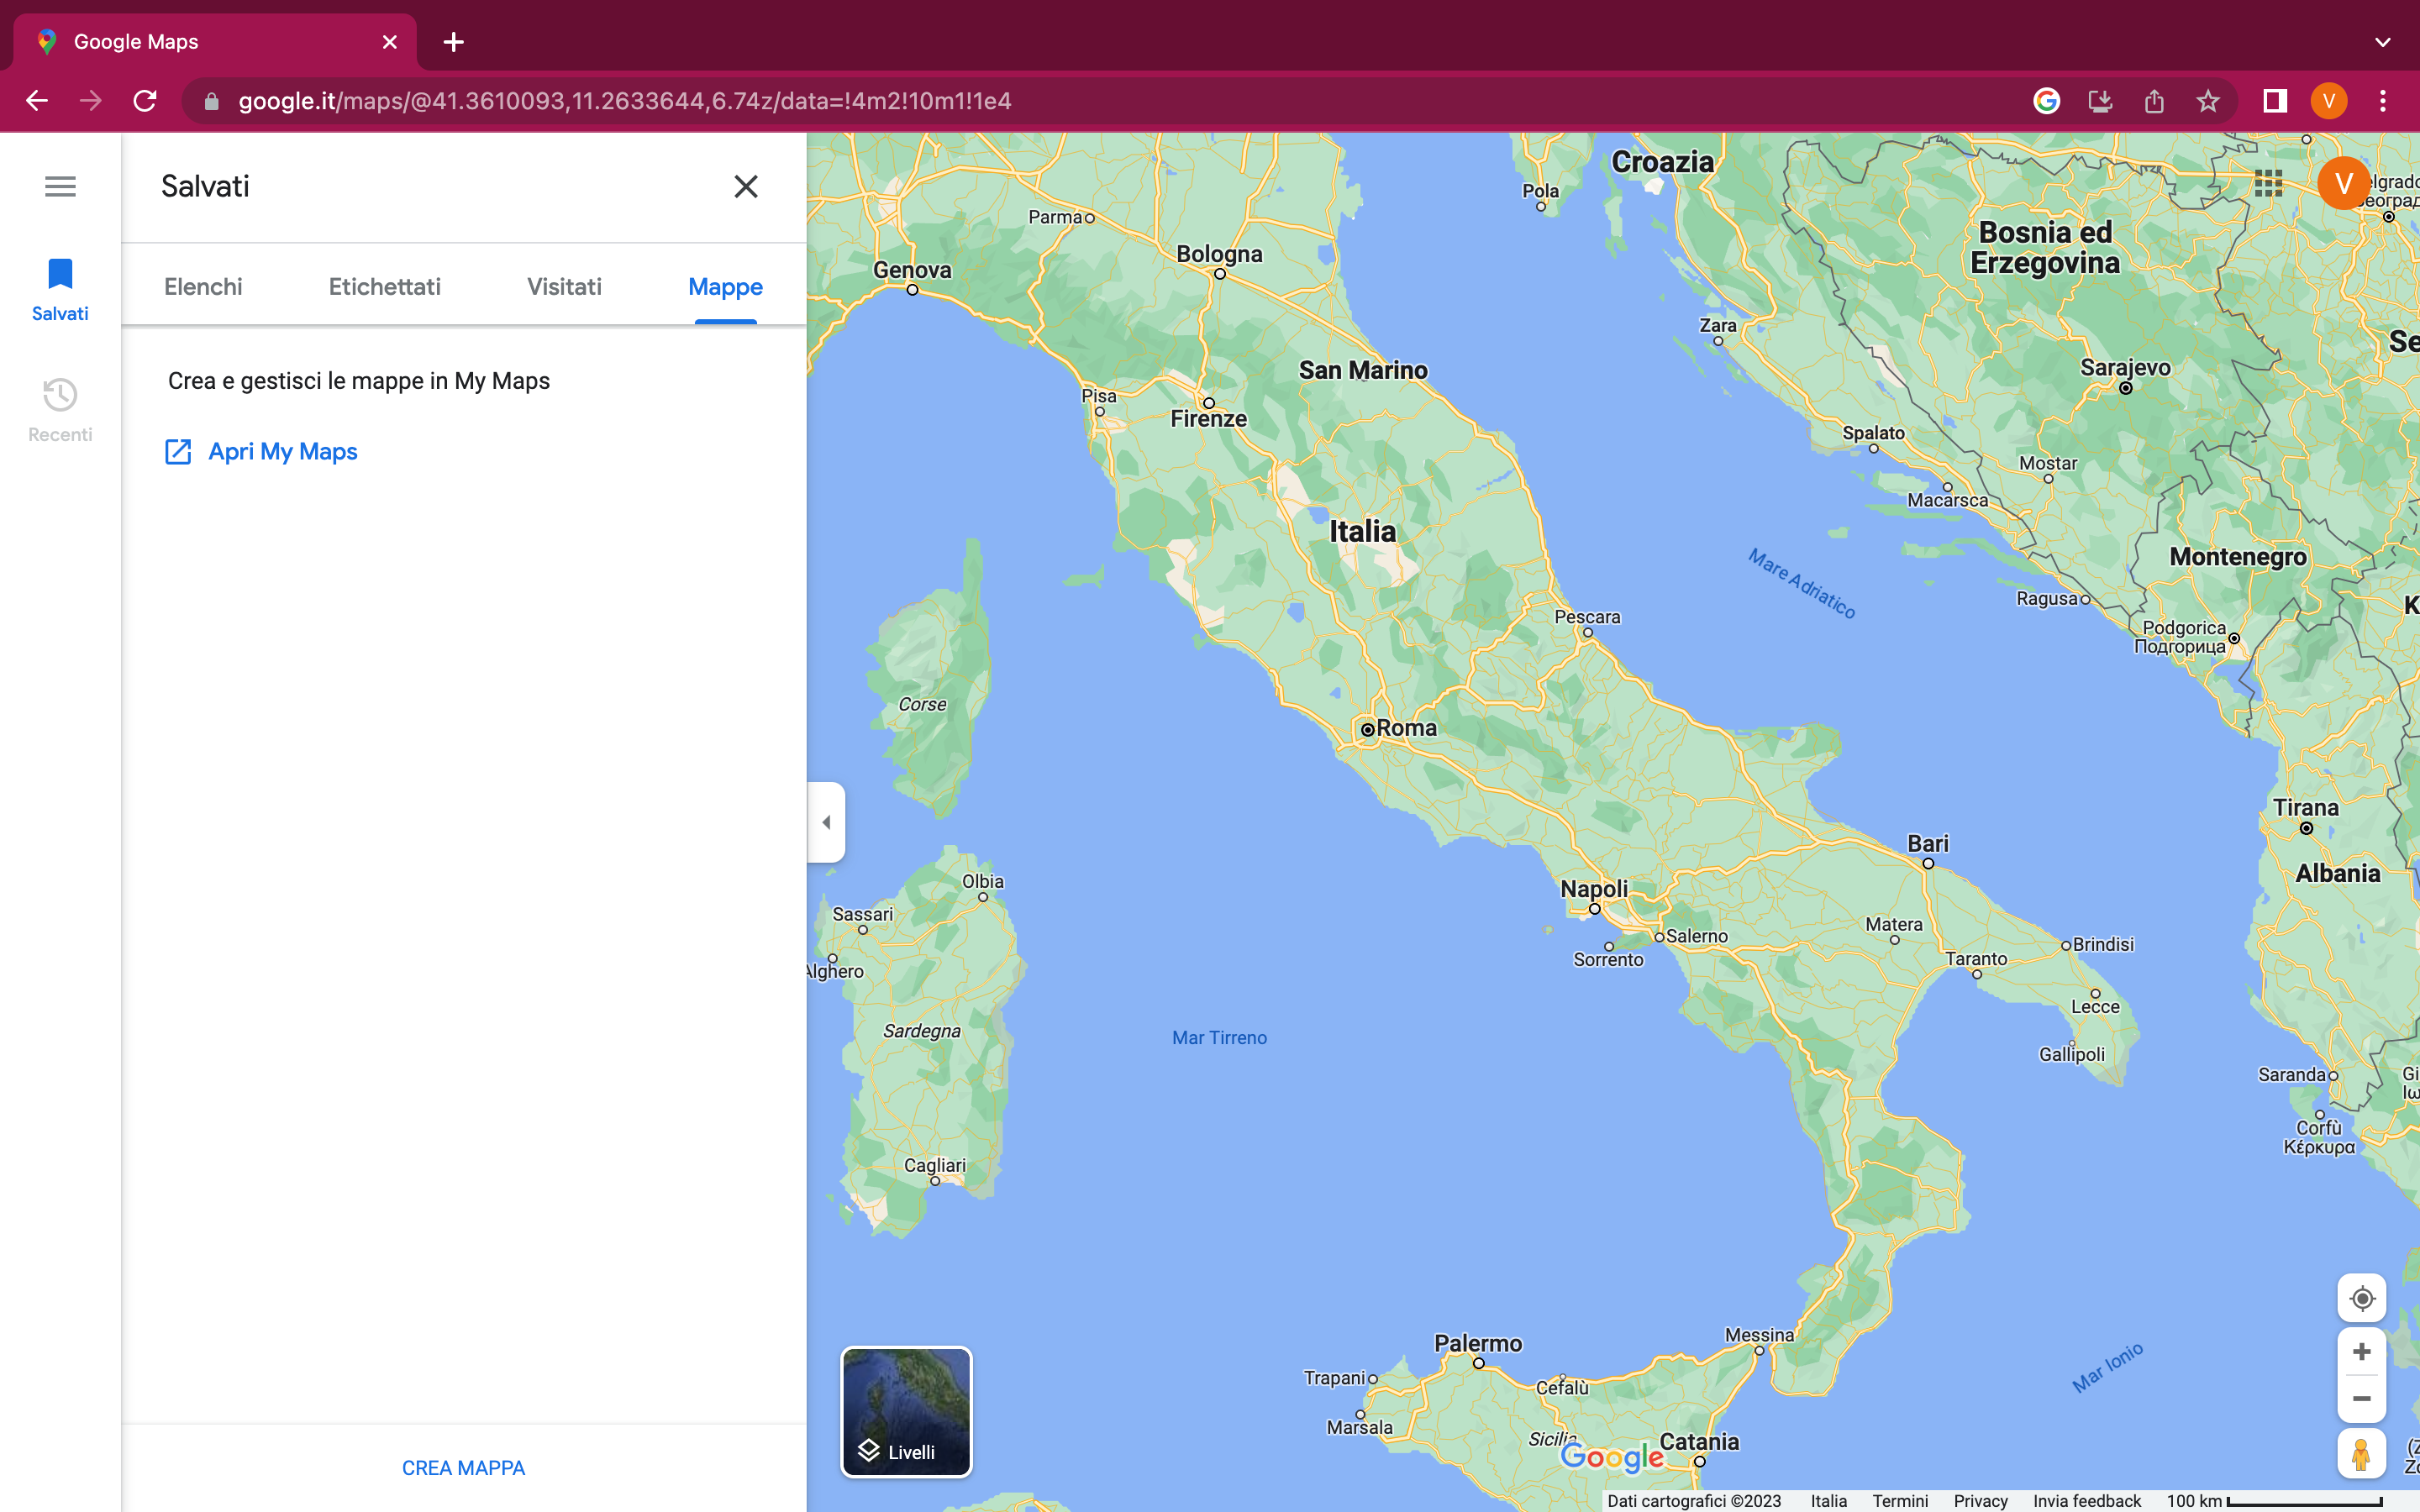This screenshot has height=1512, width=2420.
Task: Open Chrome three-dot menu
Action: (x=2382, y=101)
